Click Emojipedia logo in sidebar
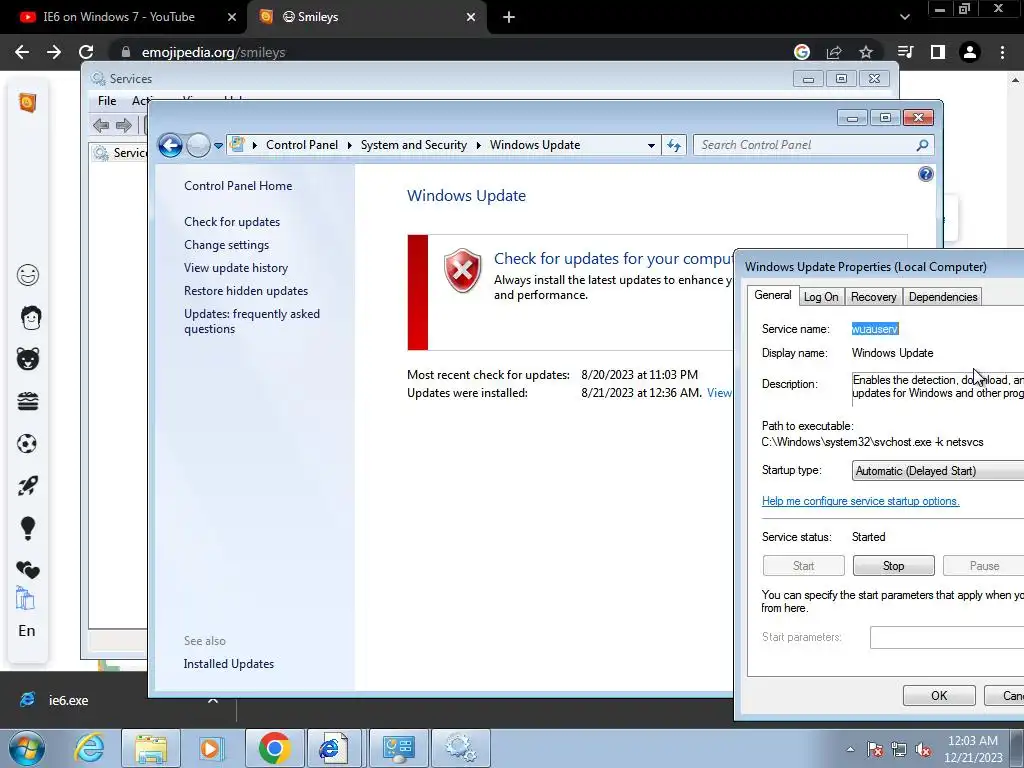The width and height of the screenshot is (1024, 768). (27, 103)
